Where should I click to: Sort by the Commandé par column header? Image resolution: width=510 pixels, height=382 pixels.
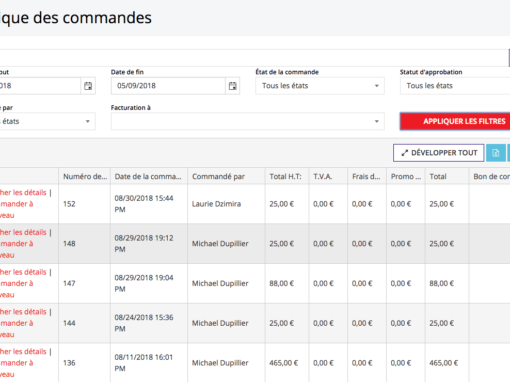point(226,176)
